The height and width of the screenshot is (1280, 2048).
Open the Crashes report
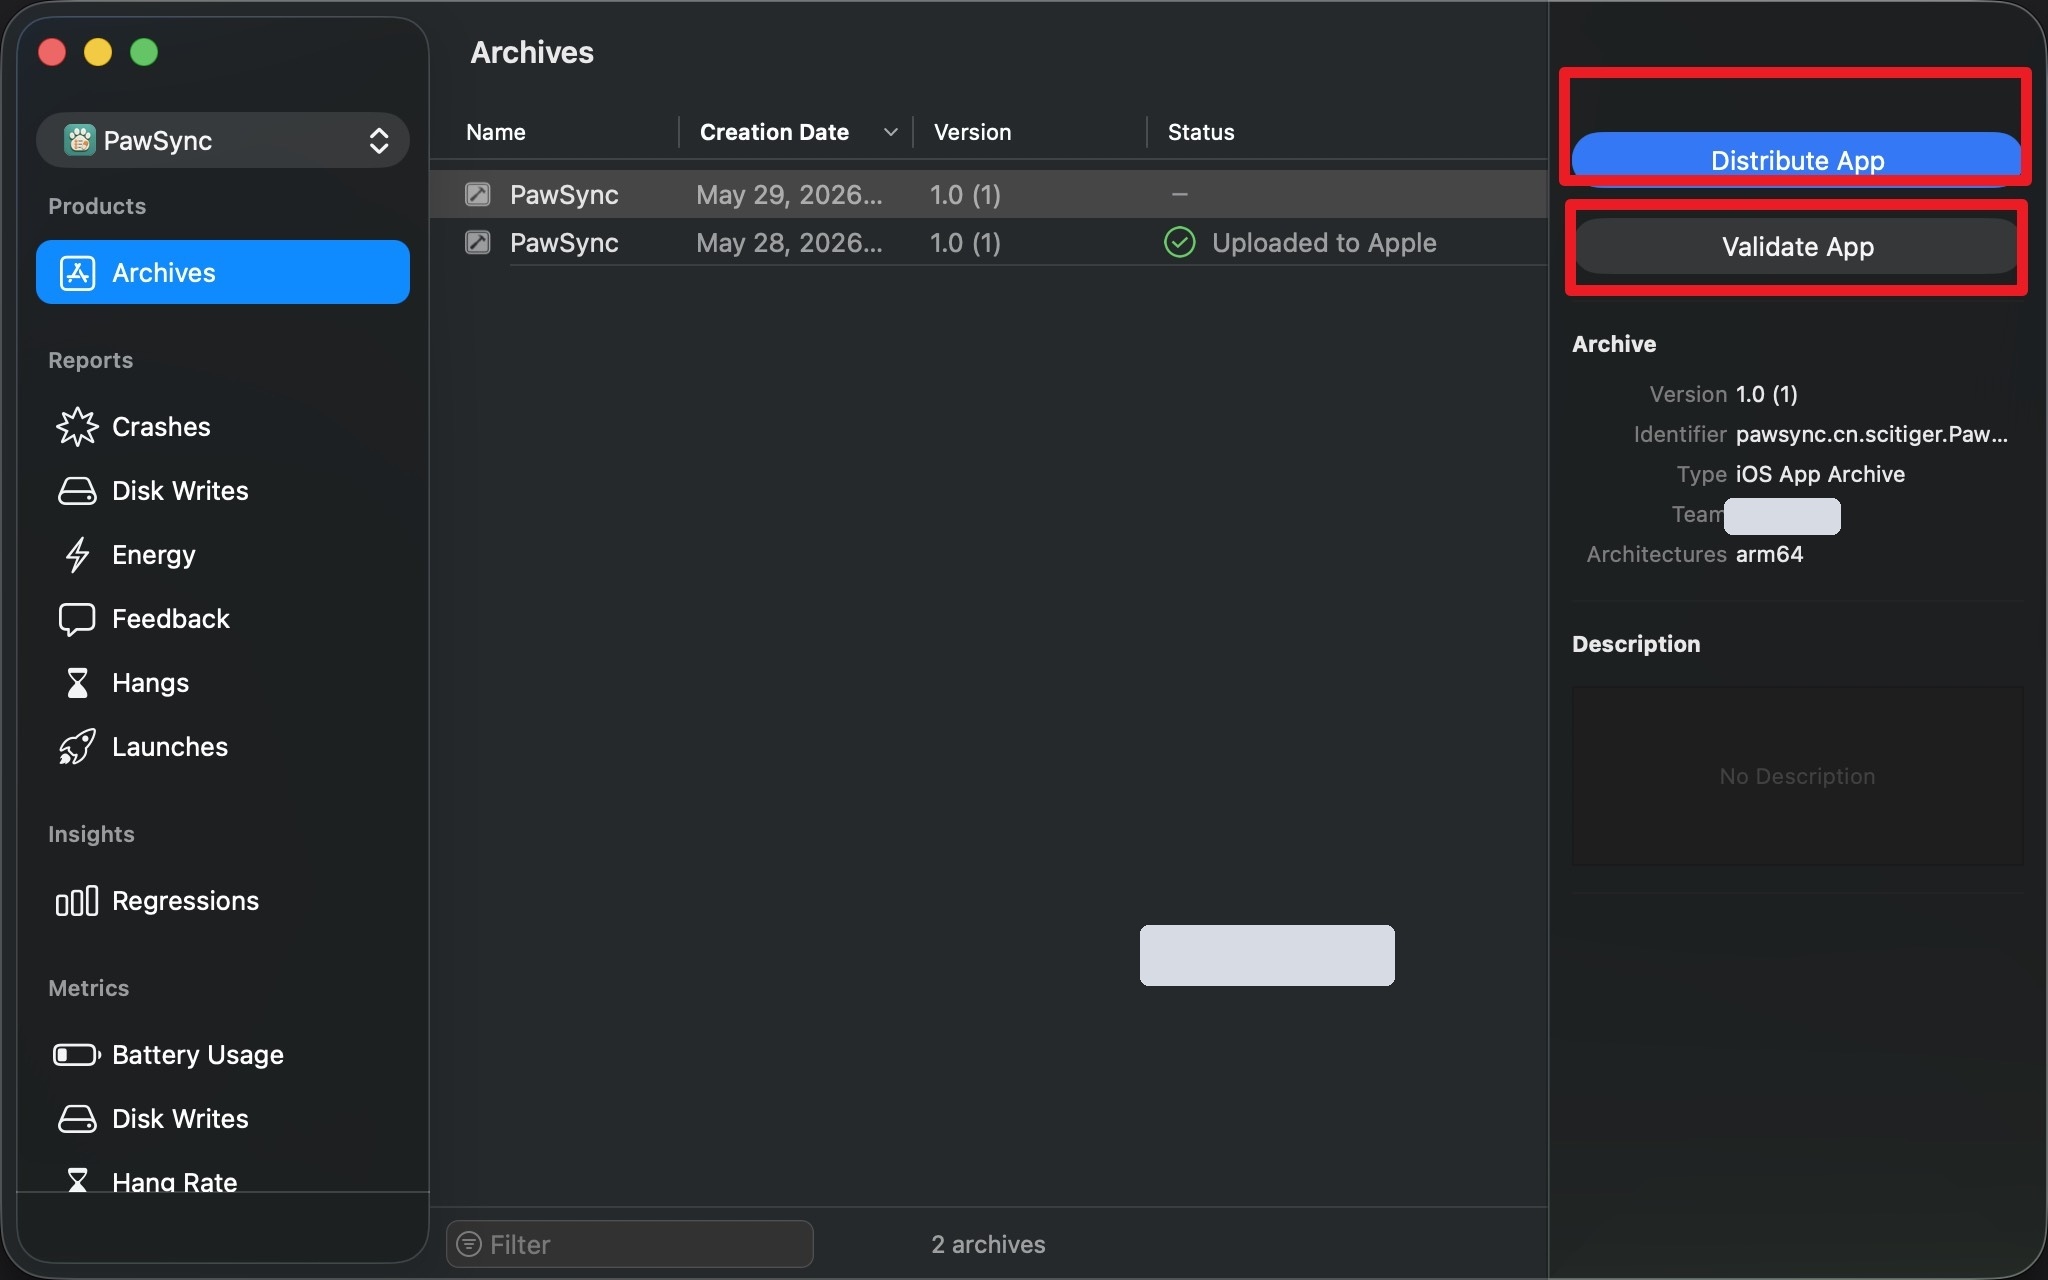(x=161, y=427)
